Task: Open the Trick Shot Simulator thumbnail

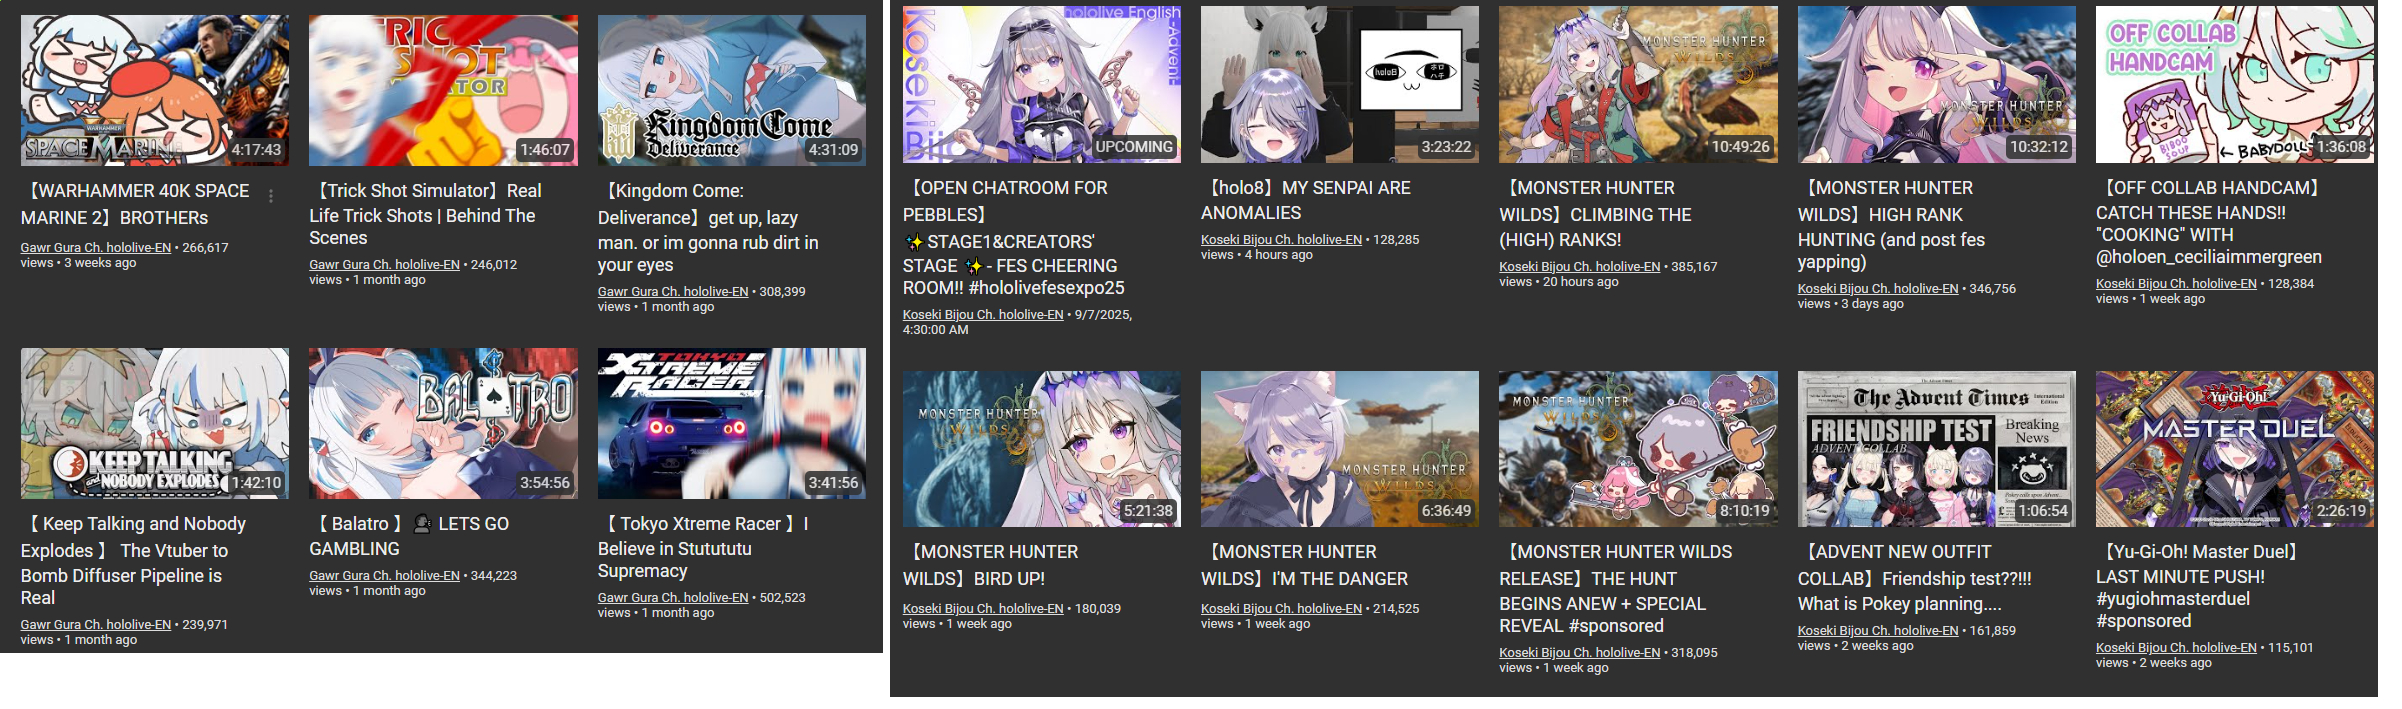Action: (x=443, y=90)
